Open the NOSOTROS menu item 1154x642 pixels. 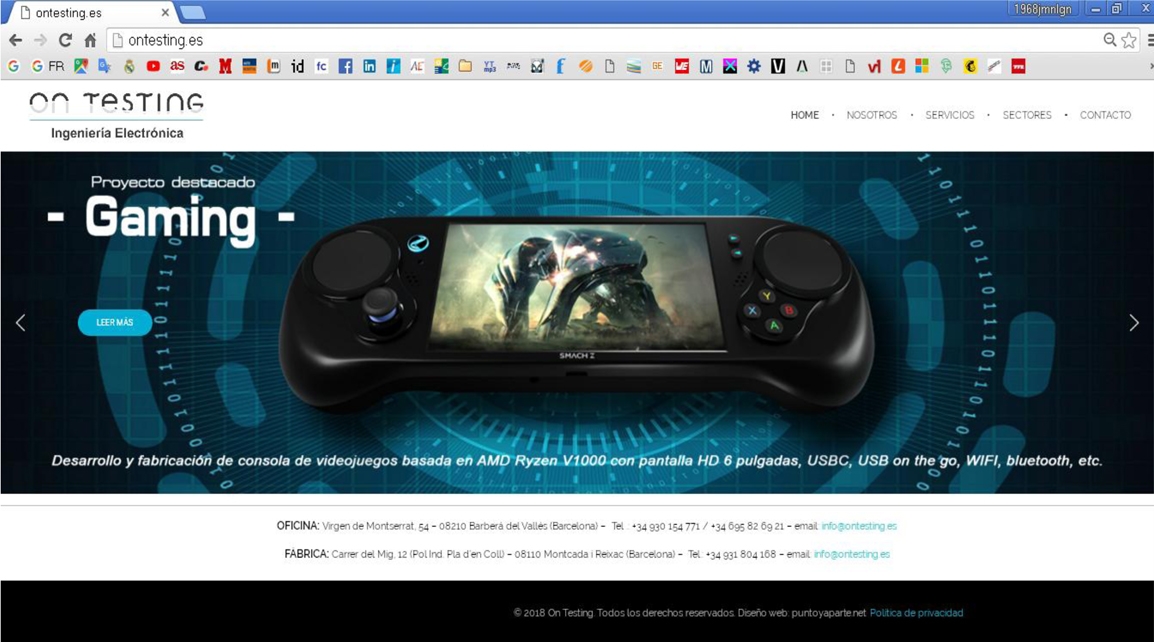[x=871, y=115]
